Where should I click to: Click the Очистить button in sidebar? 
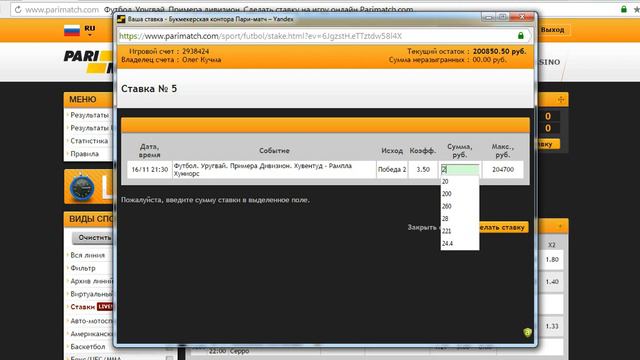point(93,238)
